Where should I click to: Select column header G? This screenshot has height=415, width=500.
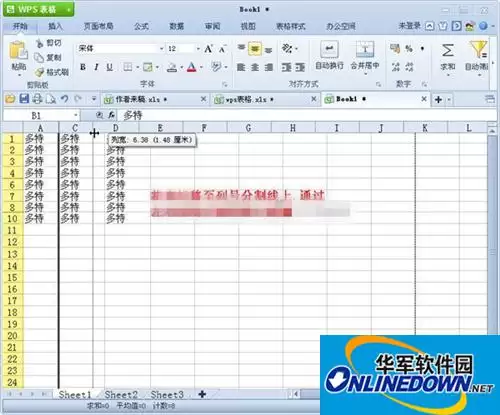[x=248, y=128]
